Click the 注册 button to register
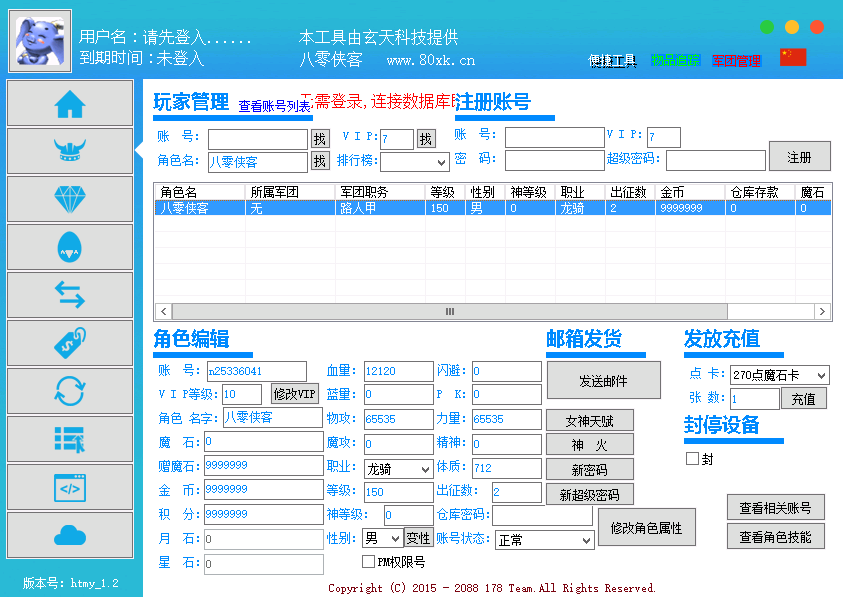 pyautogui.click(x=798, y=157)
